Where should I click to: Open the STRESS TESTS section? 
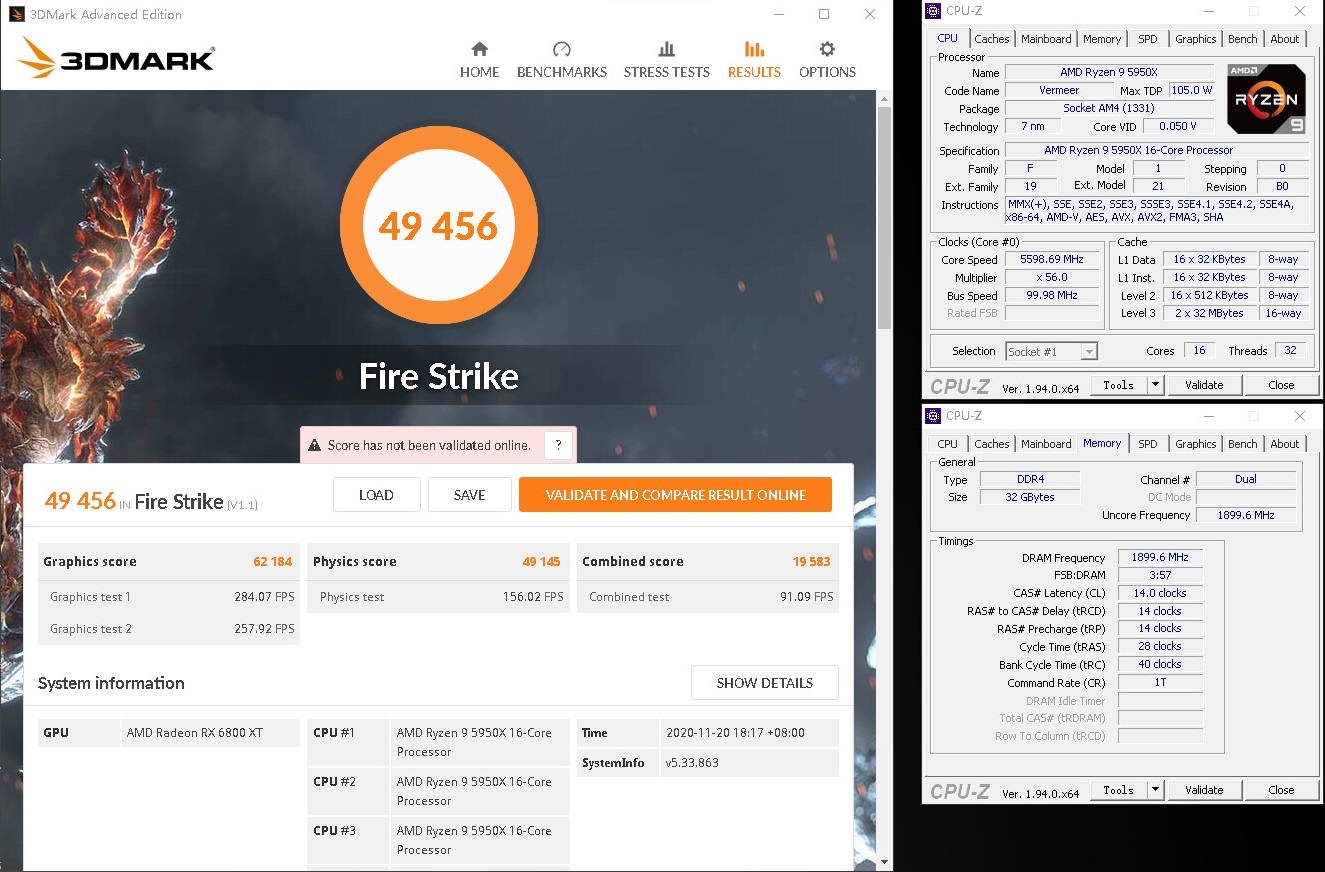pos(666,60)
